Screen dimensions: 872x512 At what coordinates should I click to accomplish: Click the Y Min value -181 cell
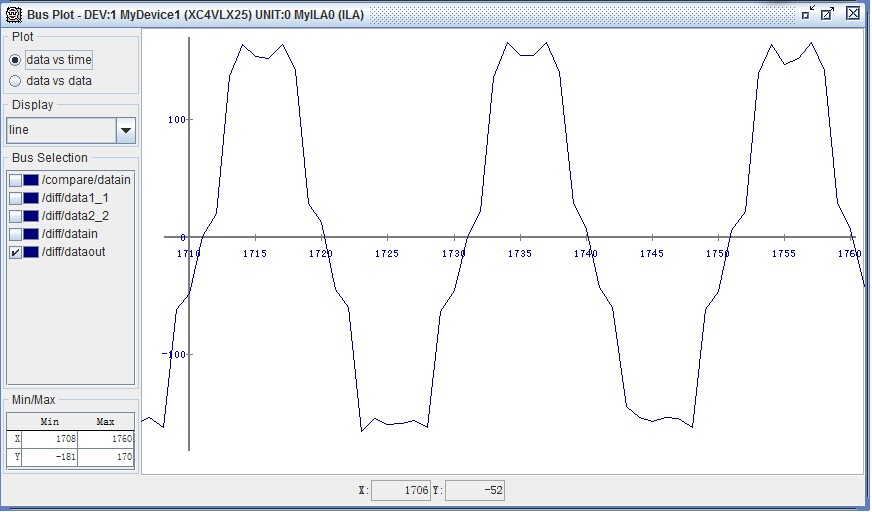[x=50, y=457]
